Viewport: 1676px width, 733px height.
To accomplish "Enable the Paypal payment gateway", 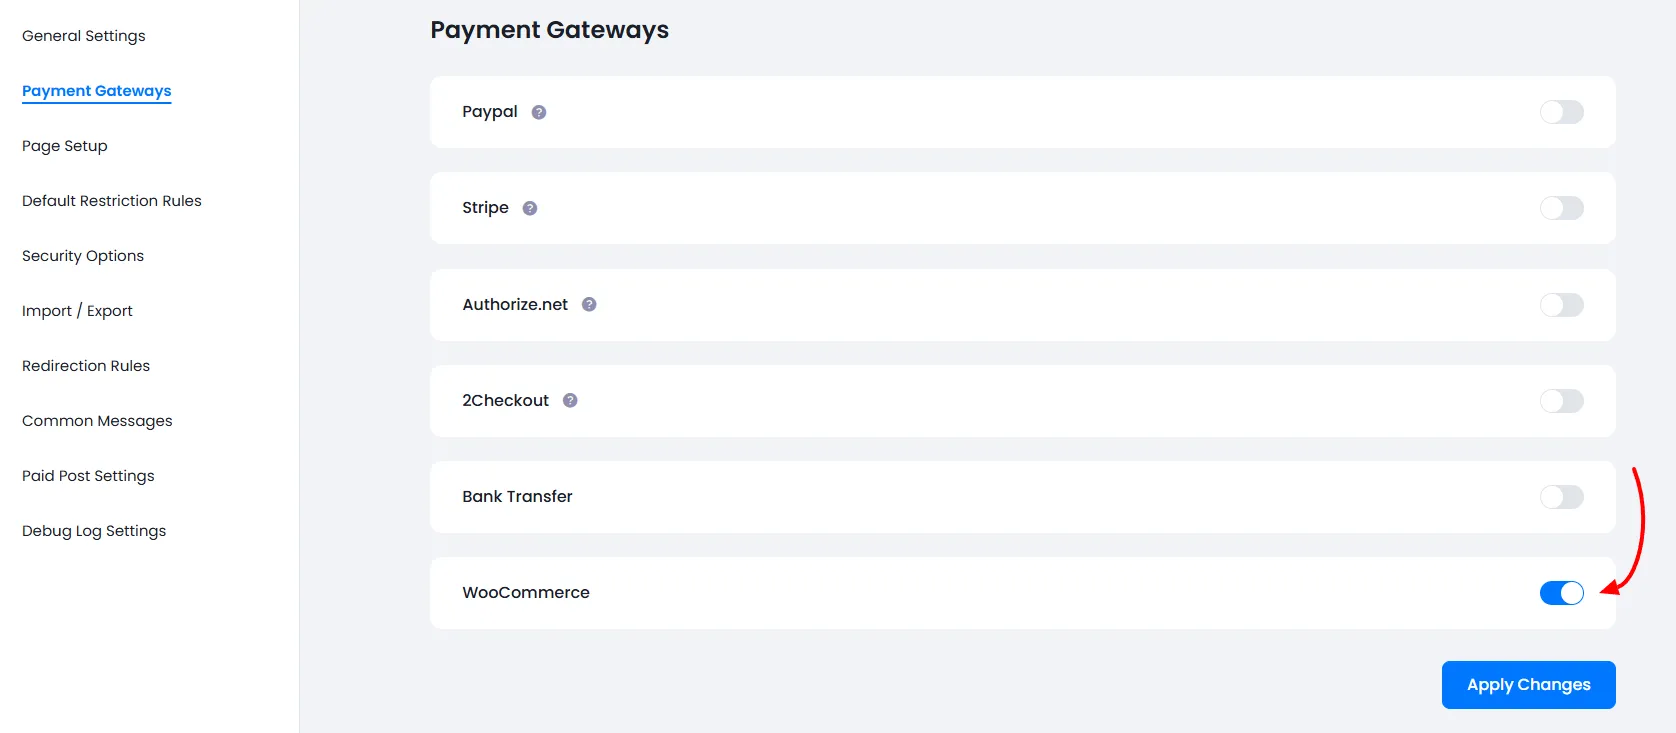I will click(1560, 112).
